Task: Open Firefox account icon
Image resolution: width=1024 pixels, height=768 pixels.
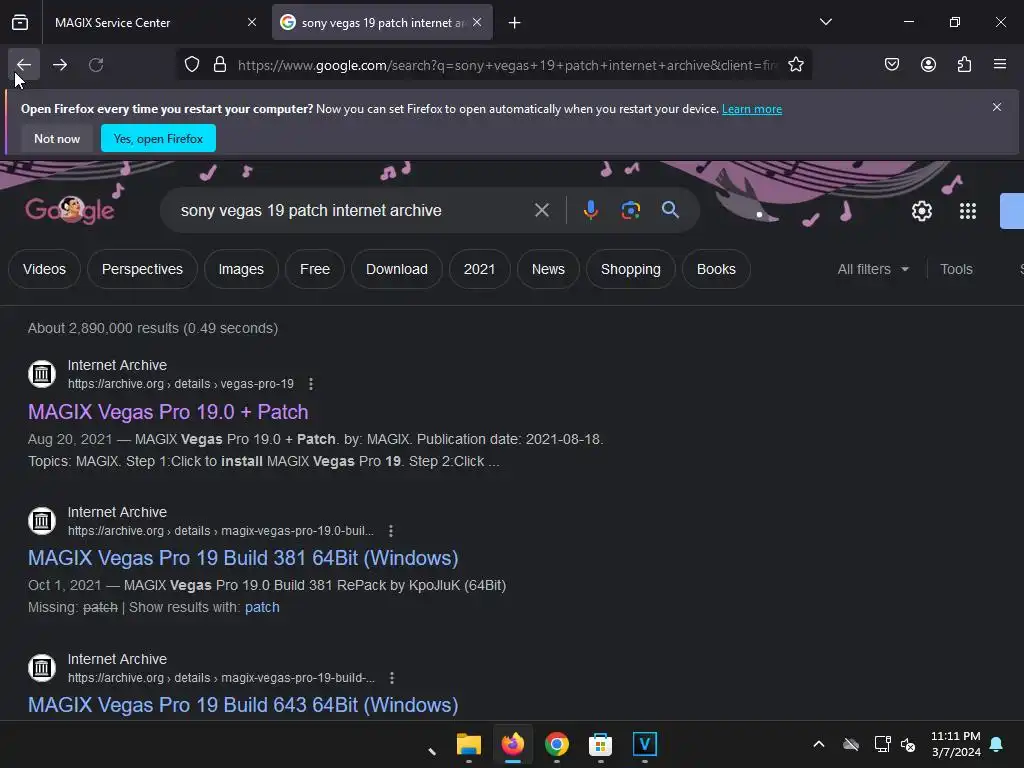Action: pyautogui.click(x=928, y=64)
